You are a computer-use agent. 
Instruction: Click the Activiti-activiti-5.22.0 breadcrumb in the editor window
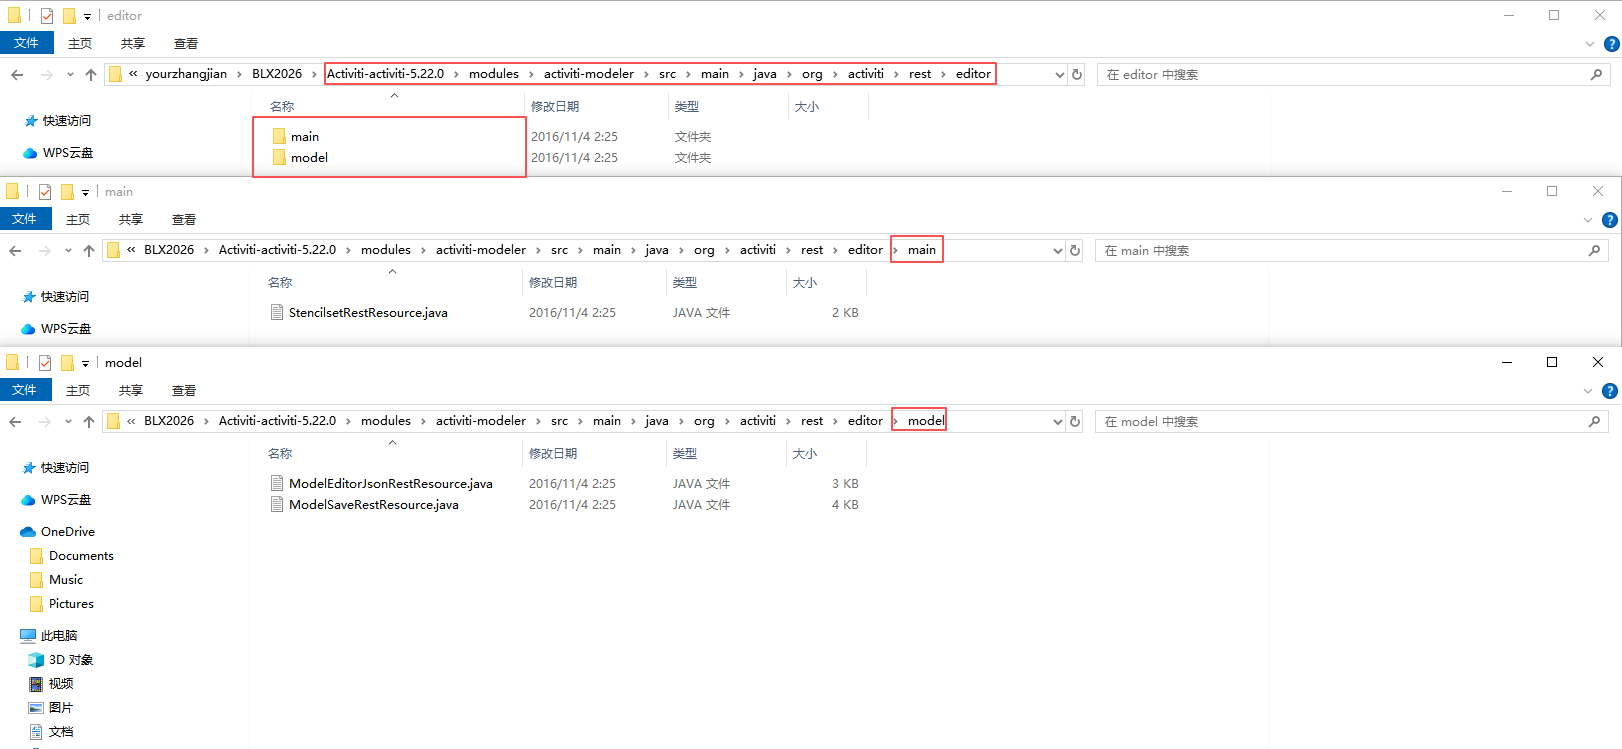coord(385,74)
